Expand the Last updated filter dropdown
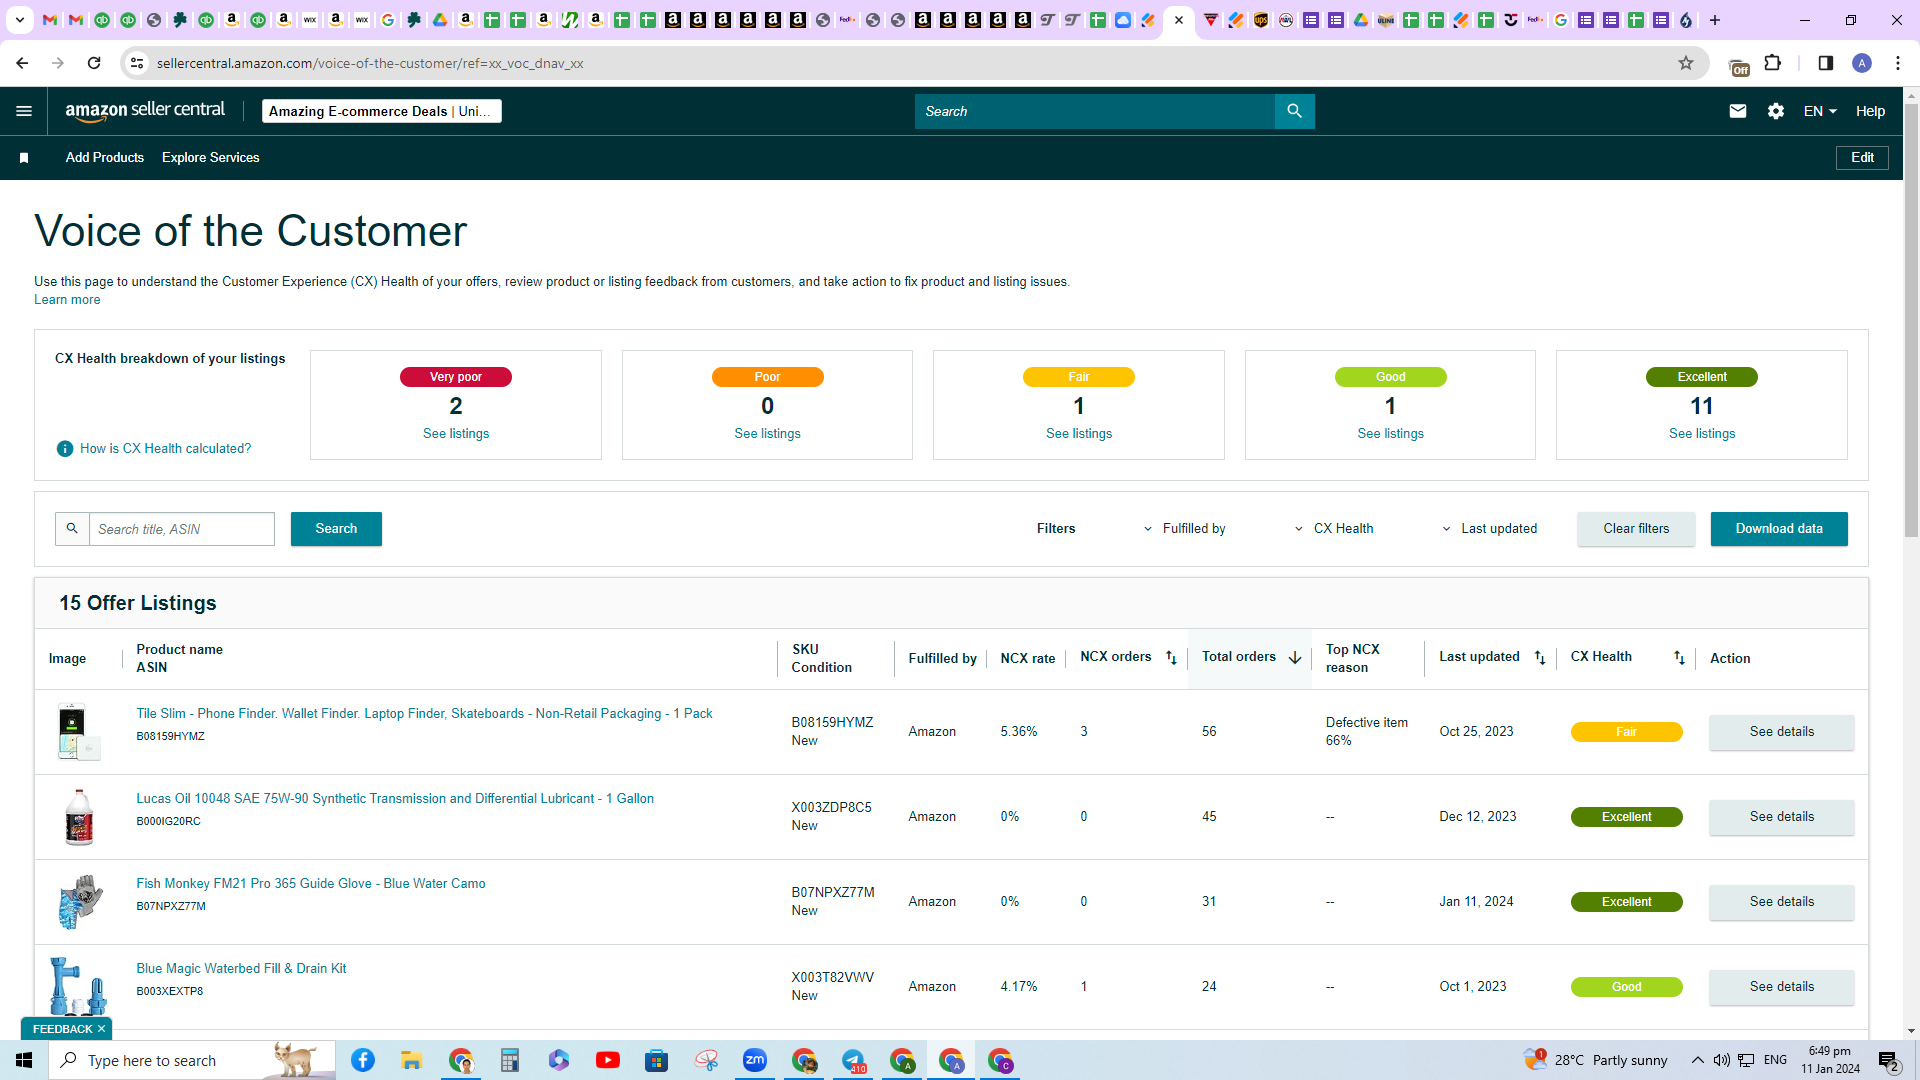The width and height of the screenshot is (1920, 1080). coord(1489,529)
